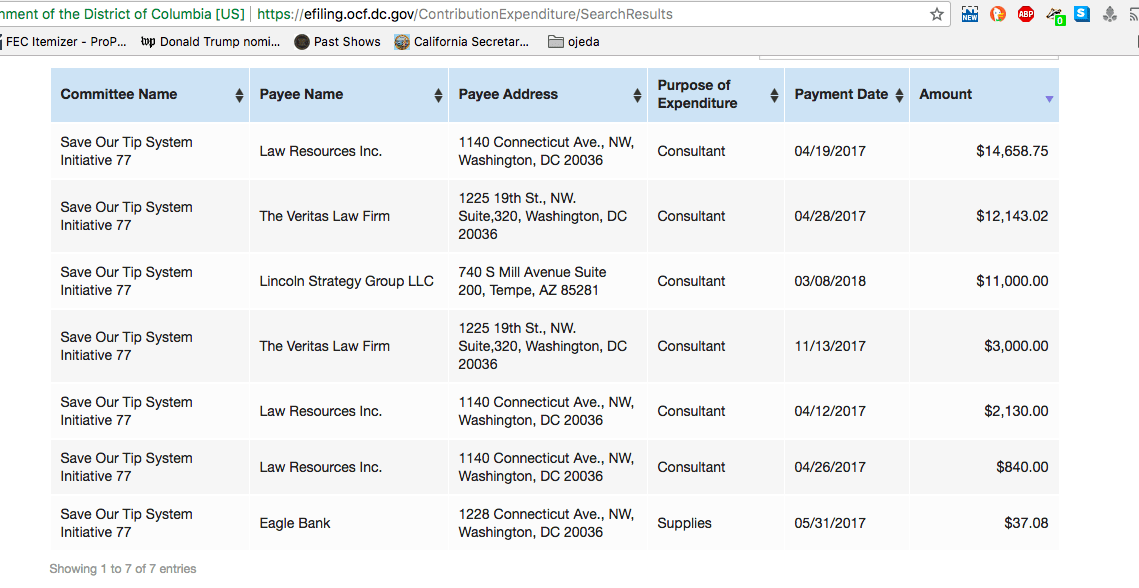Viewport: 1139px width, 588px height.
Task: Open the FEC Itemizer bookmark
Action: pyautogui.click(x=64, y=41)
